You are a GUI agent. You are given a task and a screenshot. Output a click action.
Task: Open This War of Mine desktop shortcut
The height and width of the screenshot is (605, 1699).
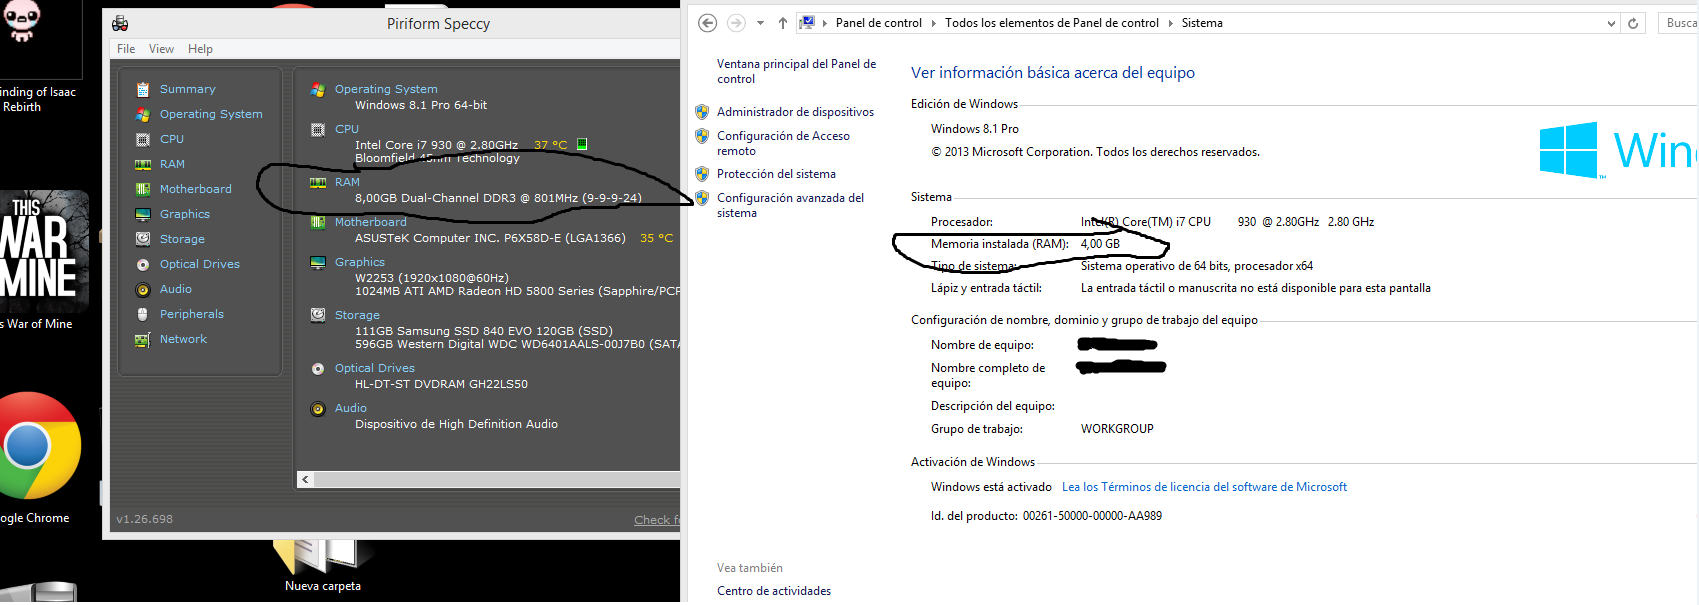42,260
